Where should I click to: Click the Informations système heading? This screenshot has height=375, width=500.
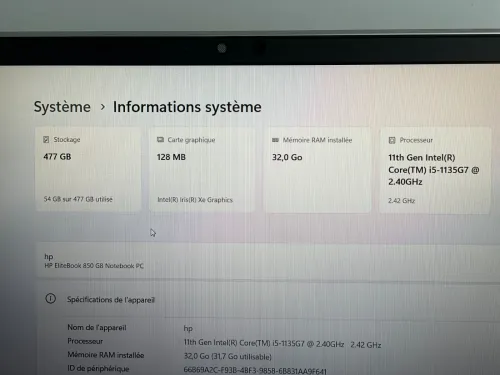tap(187, 107)
